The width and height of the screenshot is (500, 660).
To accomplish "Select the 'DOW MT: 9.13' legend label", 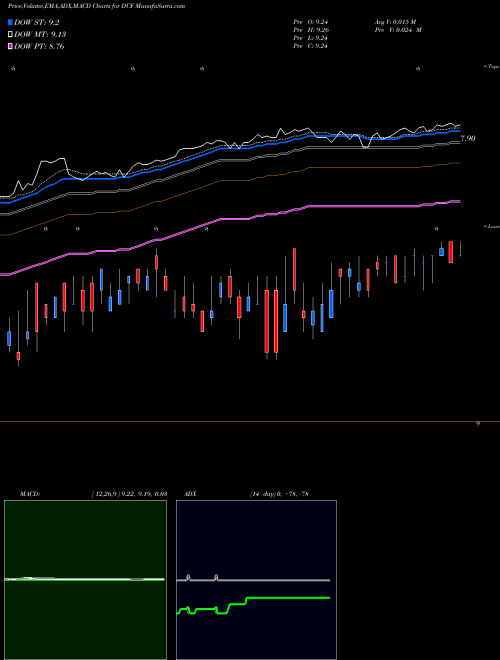I will (x=40, y=35).
